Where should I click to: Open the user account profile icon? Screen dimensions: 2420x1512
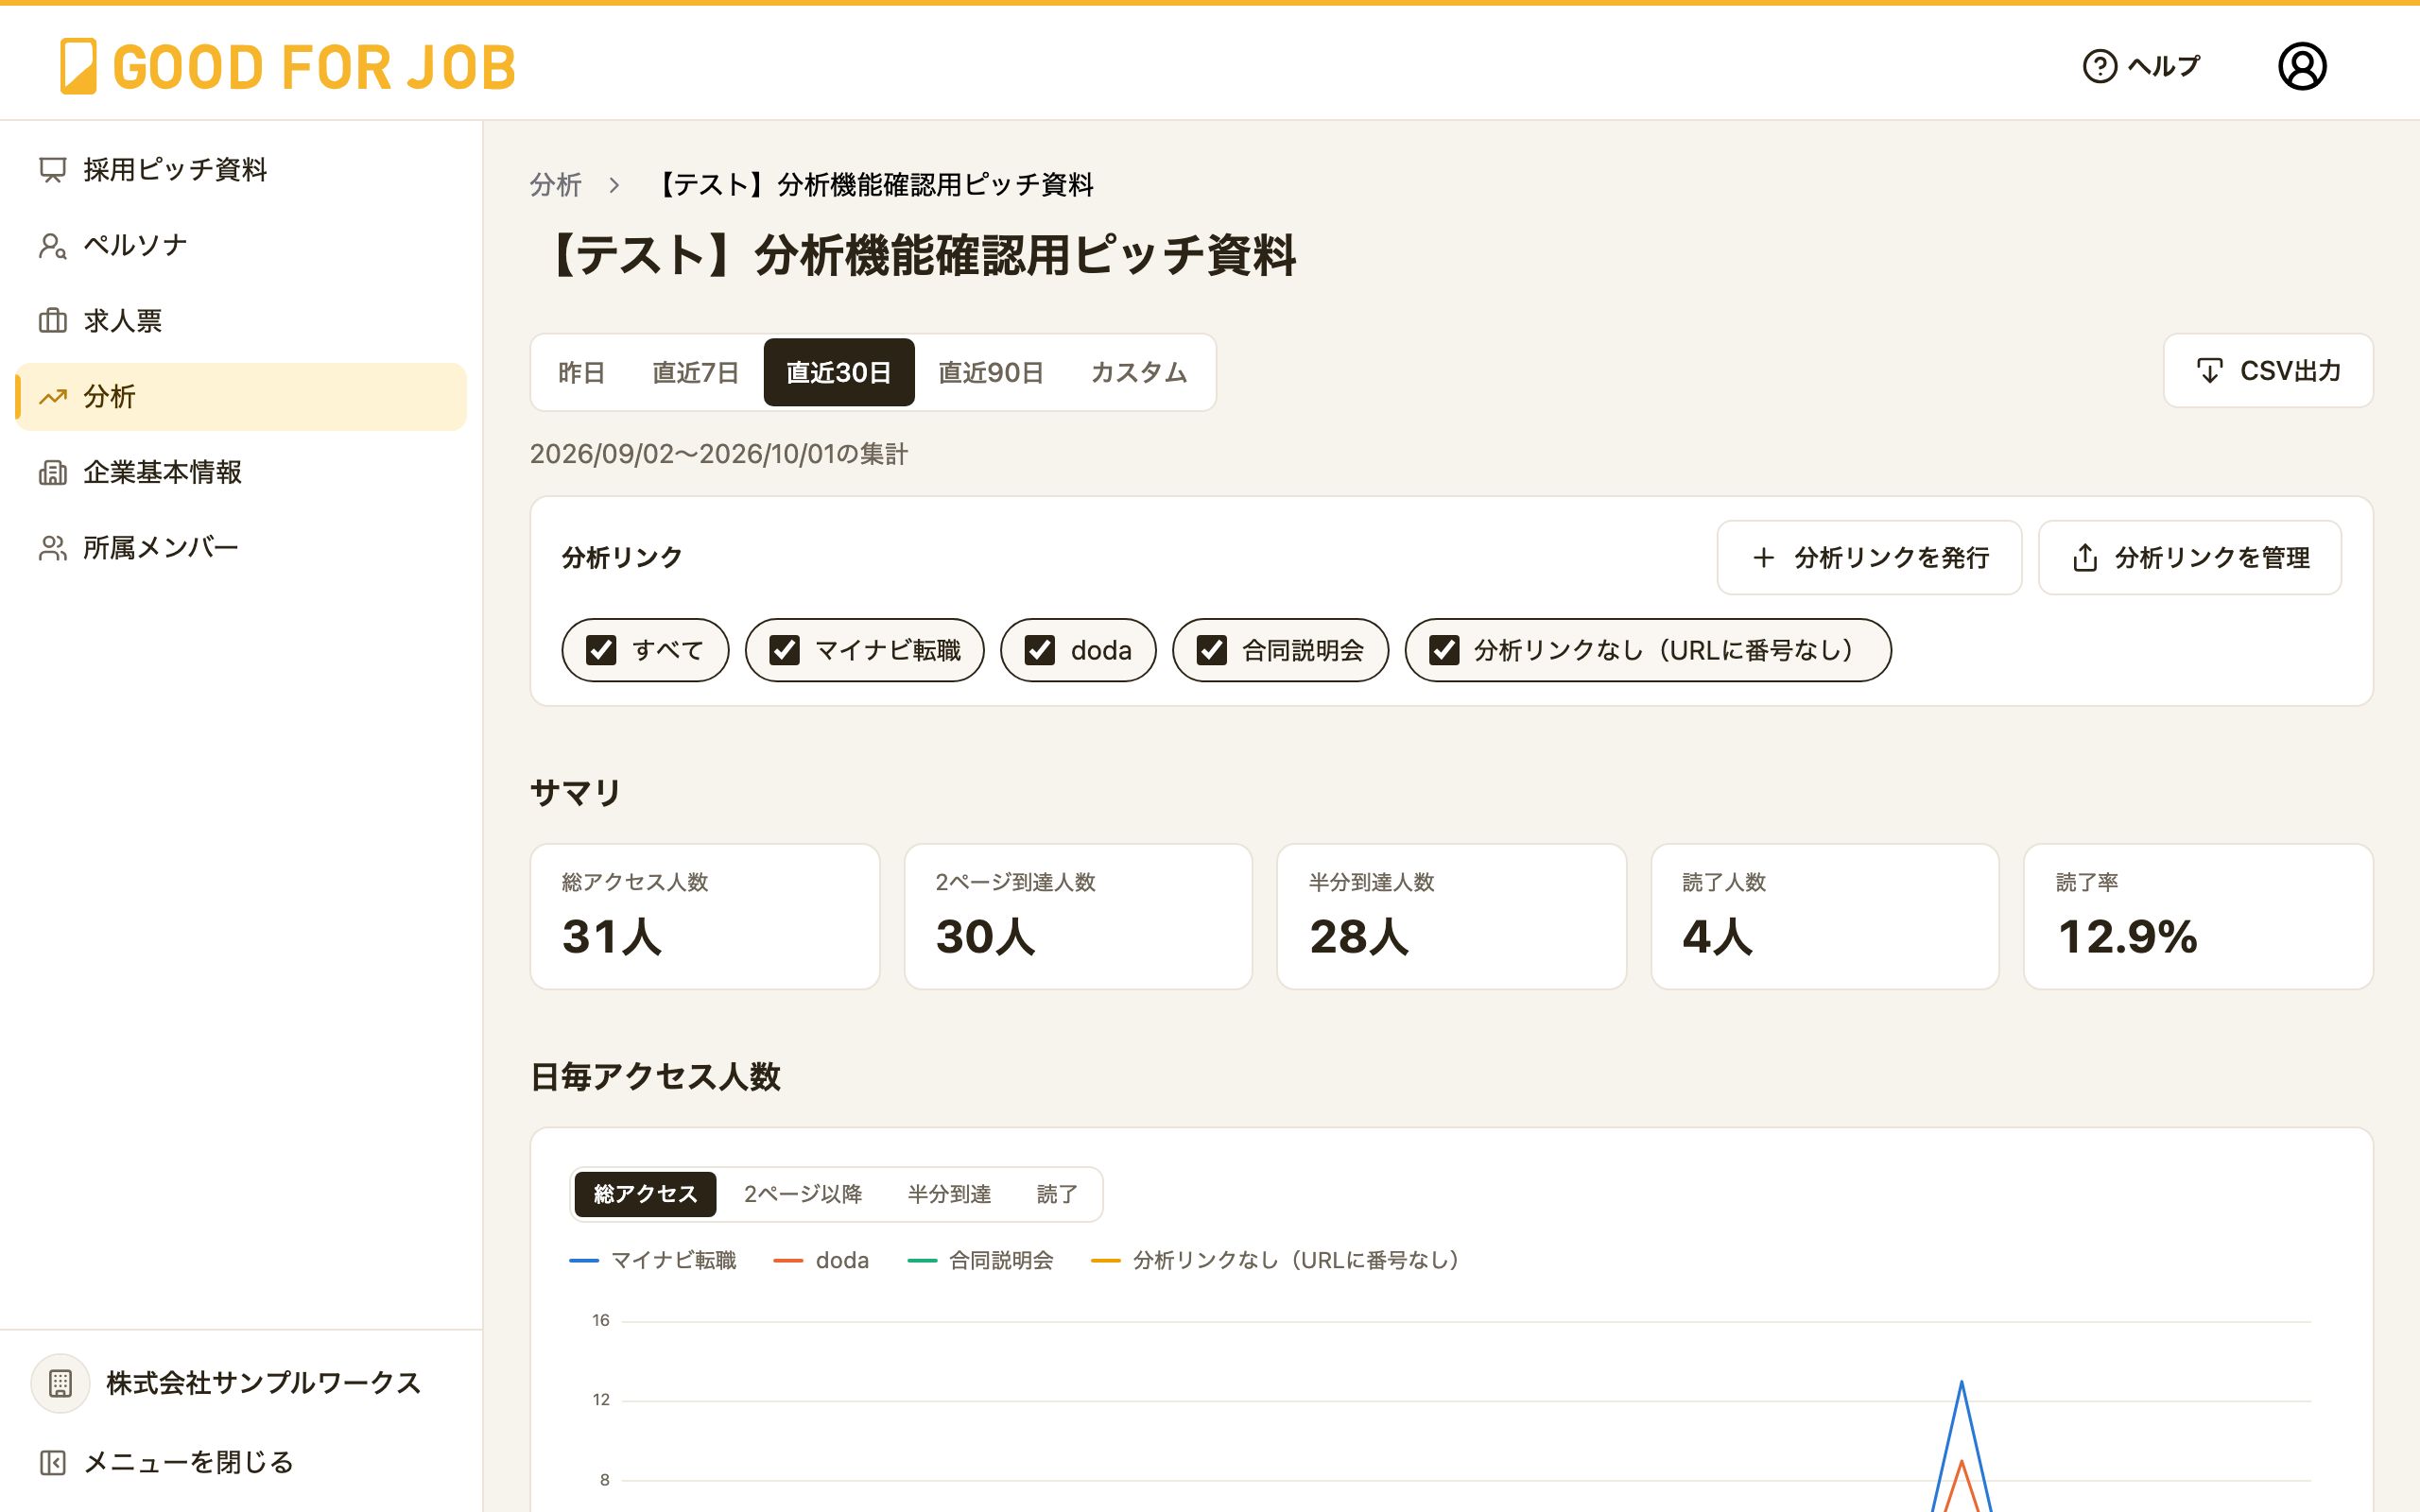pos(2302,66)
